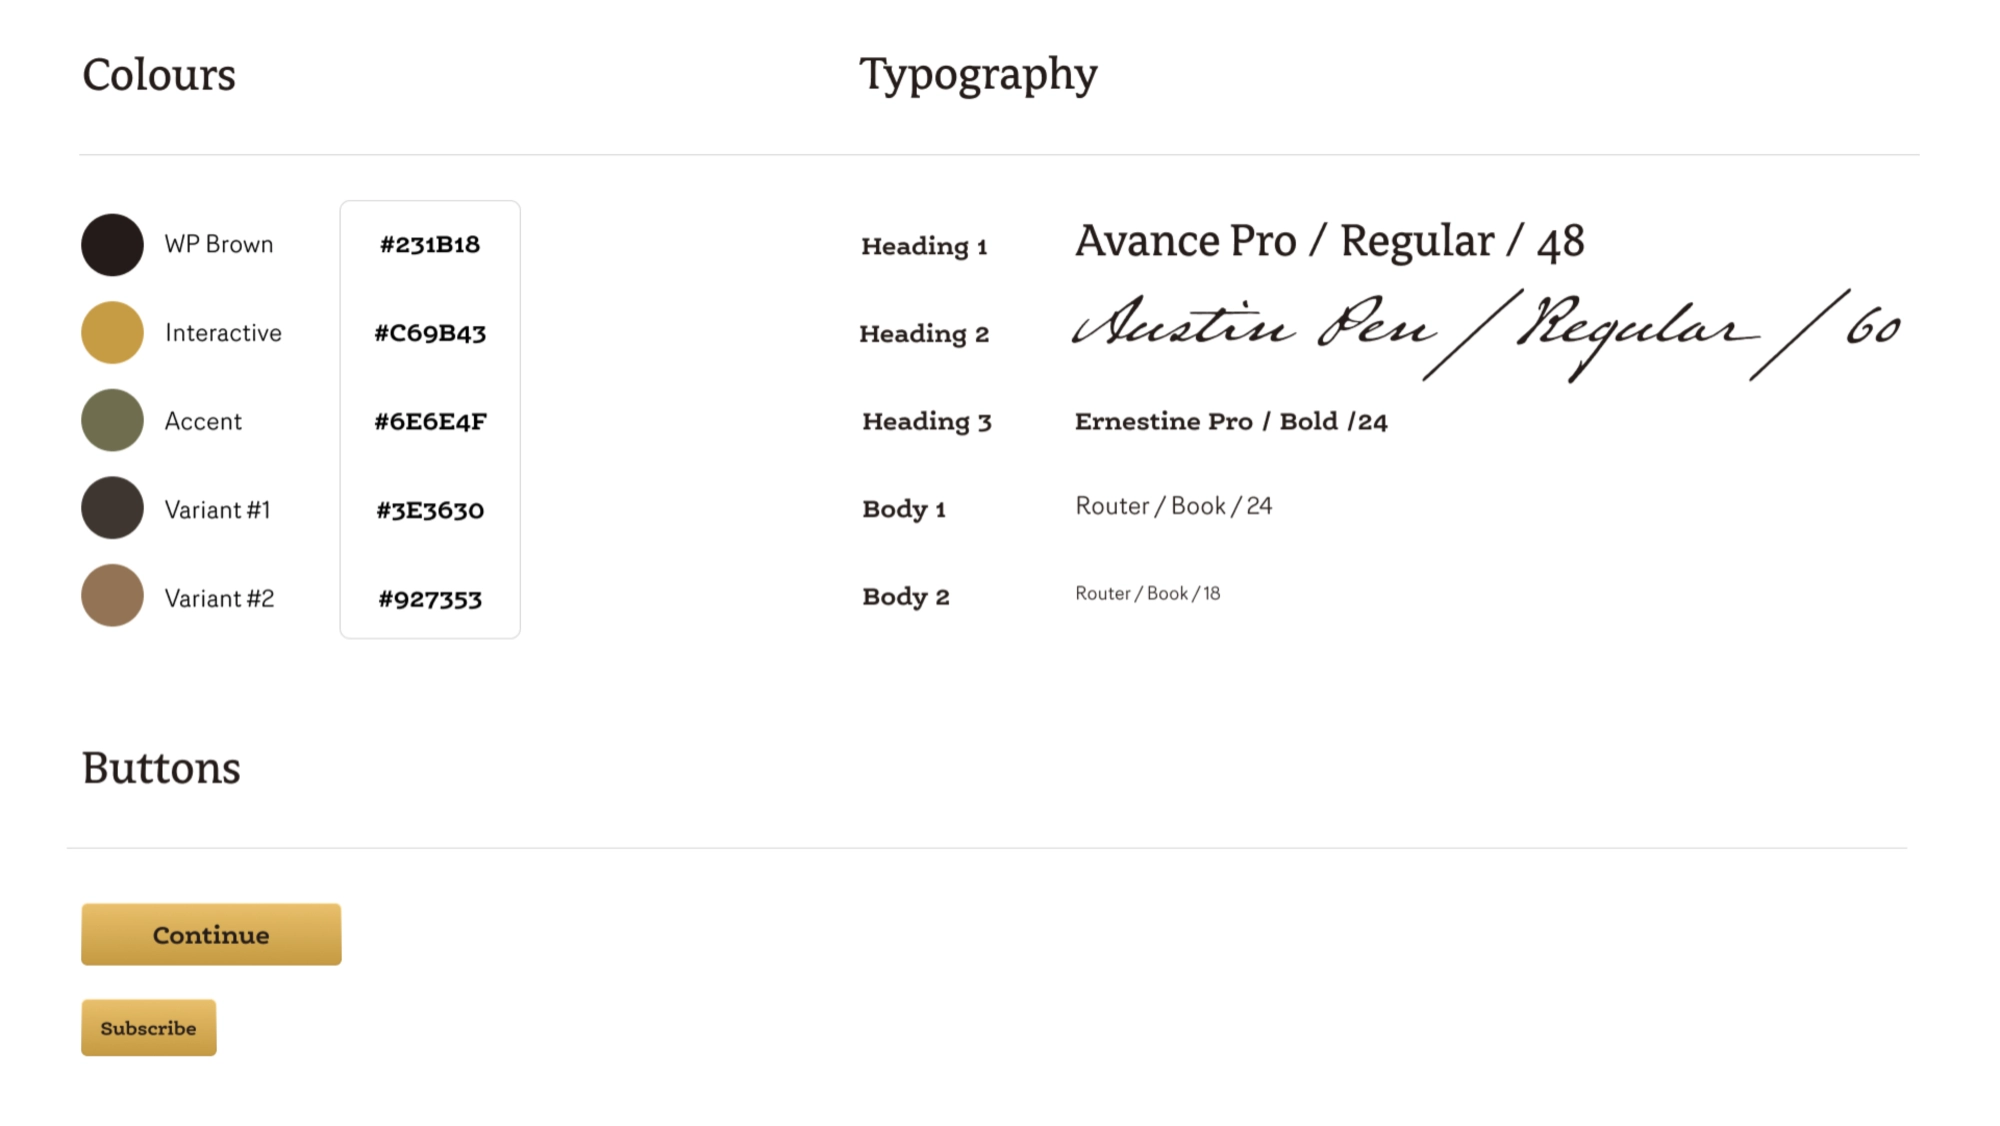
Task: Click the Colours section heading
Action: click(x=159, y=75)
